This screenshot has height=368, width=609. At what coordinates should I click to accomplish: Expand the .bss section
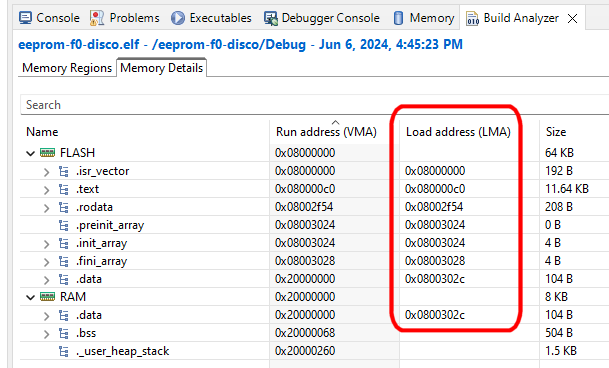(46, 333)
